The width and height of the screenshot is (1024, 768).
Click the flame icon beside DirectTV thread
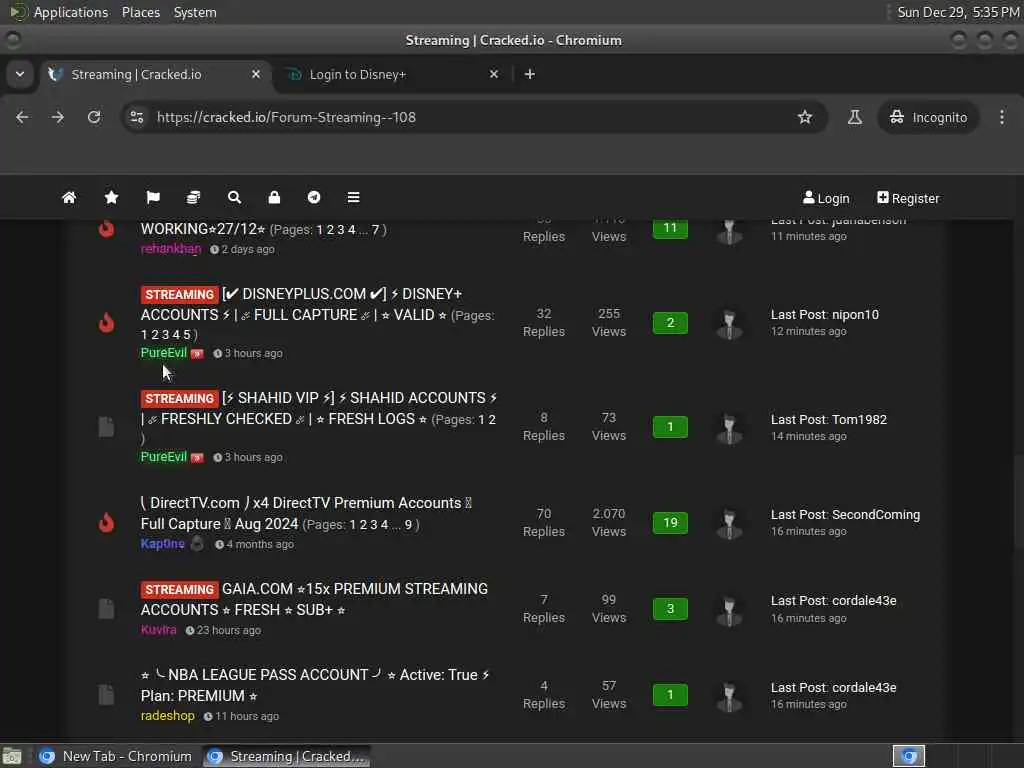click(106, 522)
